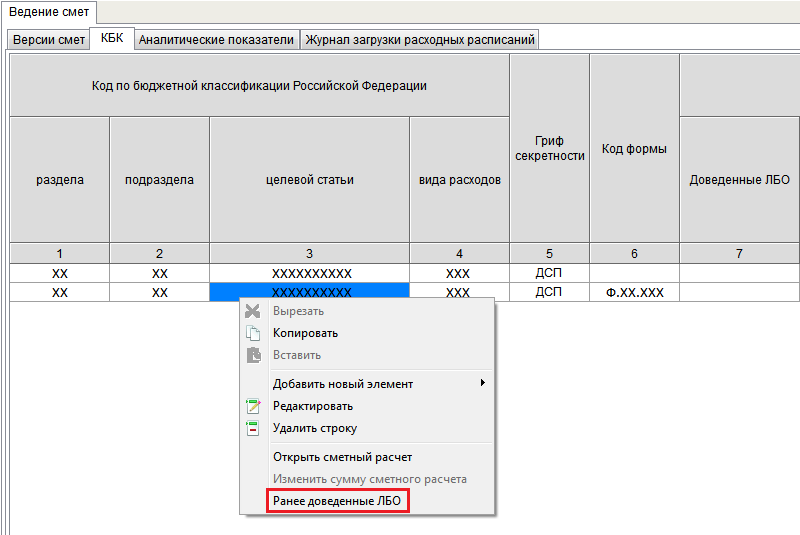Image resolution: width=800 pixels, height=535 pixels.
Task: Click Редактировать in the context menu
Action: pos(312,406)
